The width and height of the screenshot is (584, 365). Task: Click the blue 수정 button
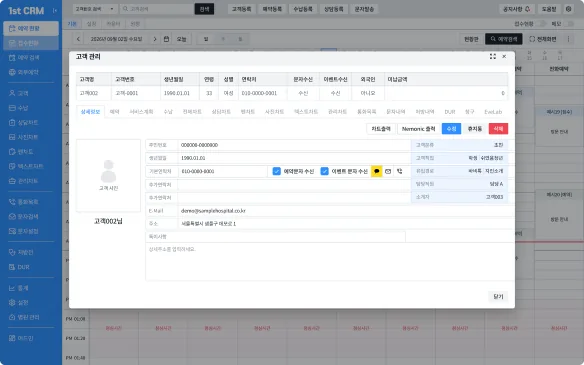pos(451,129)
